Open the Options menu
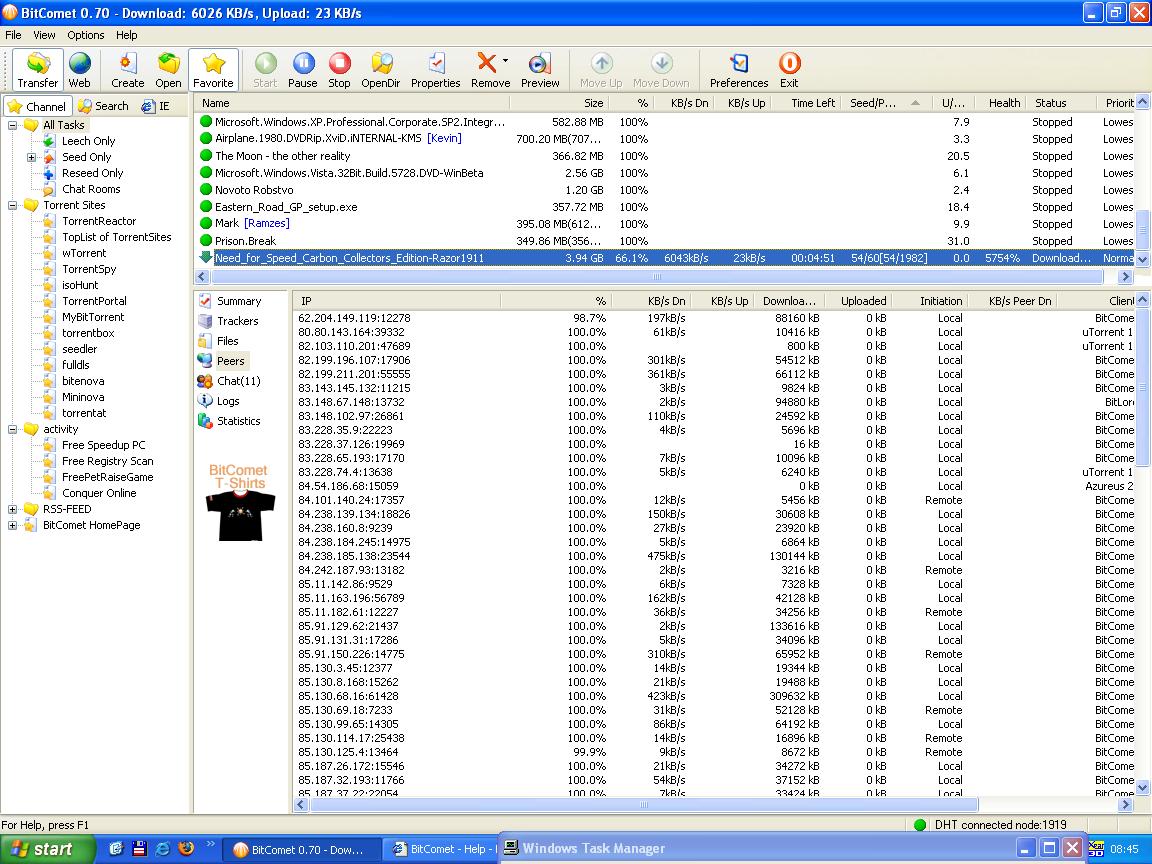The image size is (1152, 864). (x=86, y=35)
